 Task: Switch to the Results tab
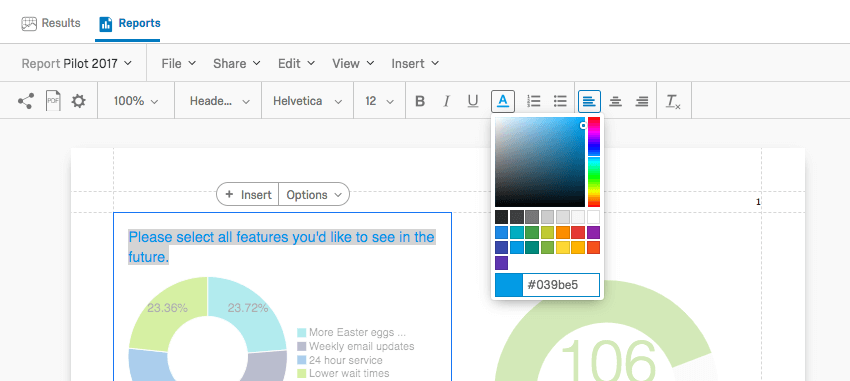coord(51,23)
